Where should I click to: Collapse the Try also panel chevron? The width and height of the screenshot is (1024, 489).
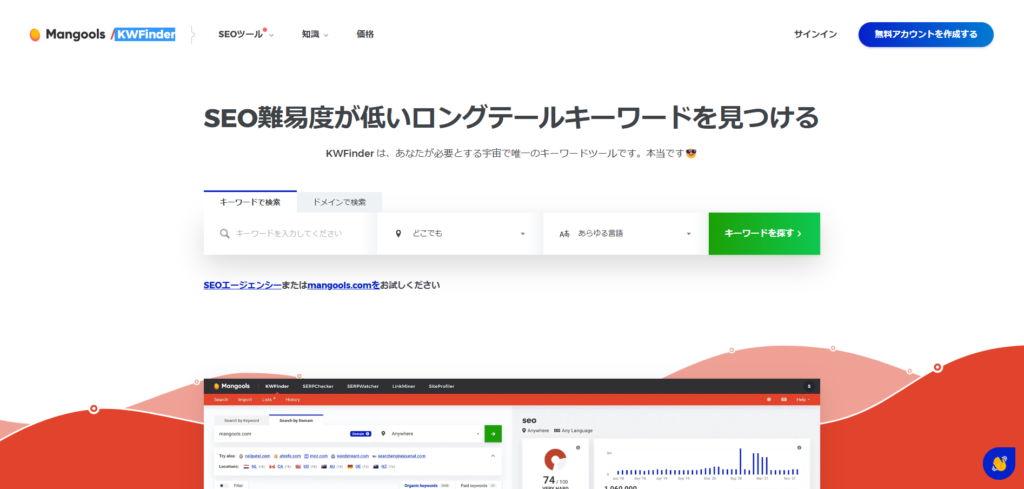click(x=493, y=456)
